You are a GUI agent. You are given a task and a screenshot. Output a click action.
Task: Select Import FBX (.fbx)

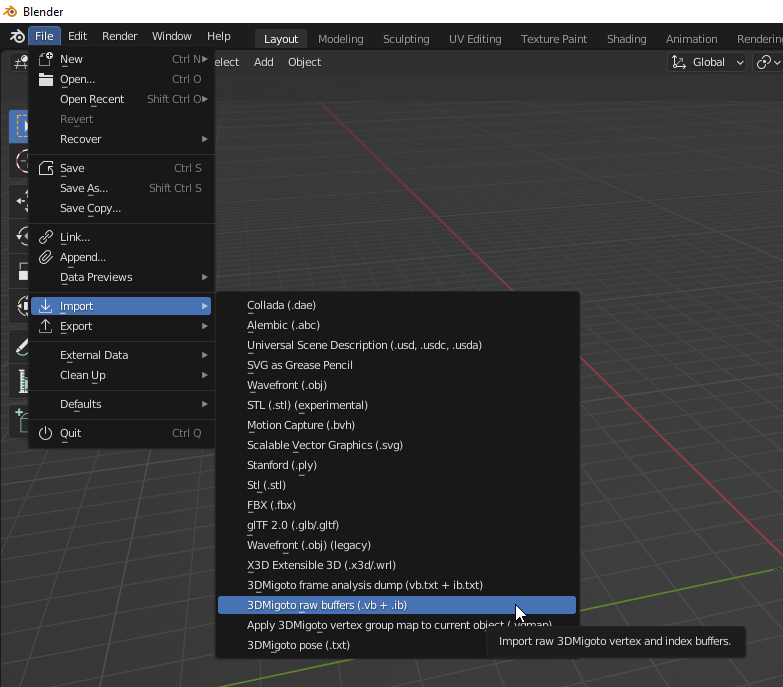[x=397, y=505]
